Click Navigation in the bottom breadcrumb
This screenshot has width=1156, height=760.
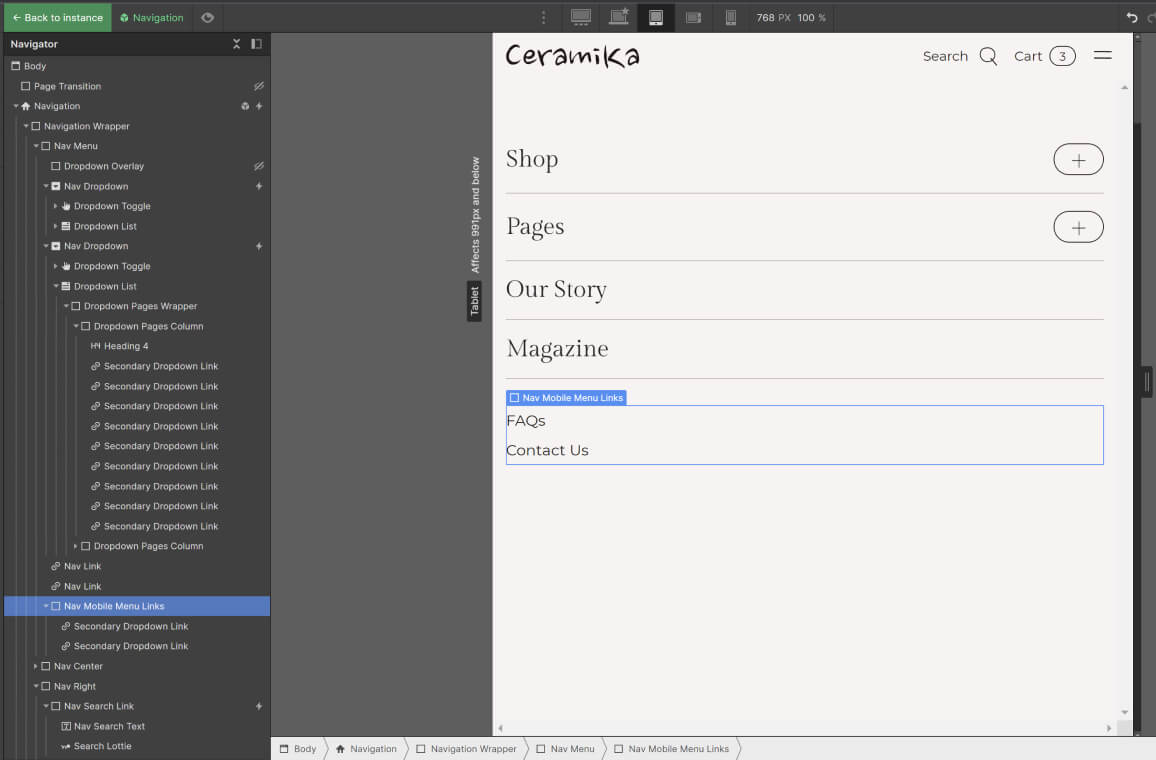(366, 749)
